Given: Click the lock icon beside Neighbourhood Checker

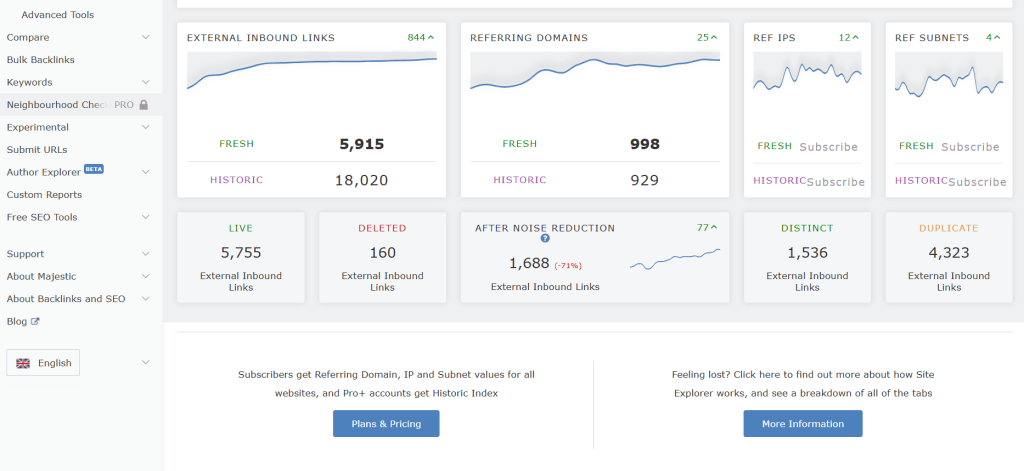Looking at the screenshot, I should coord(144,105).
